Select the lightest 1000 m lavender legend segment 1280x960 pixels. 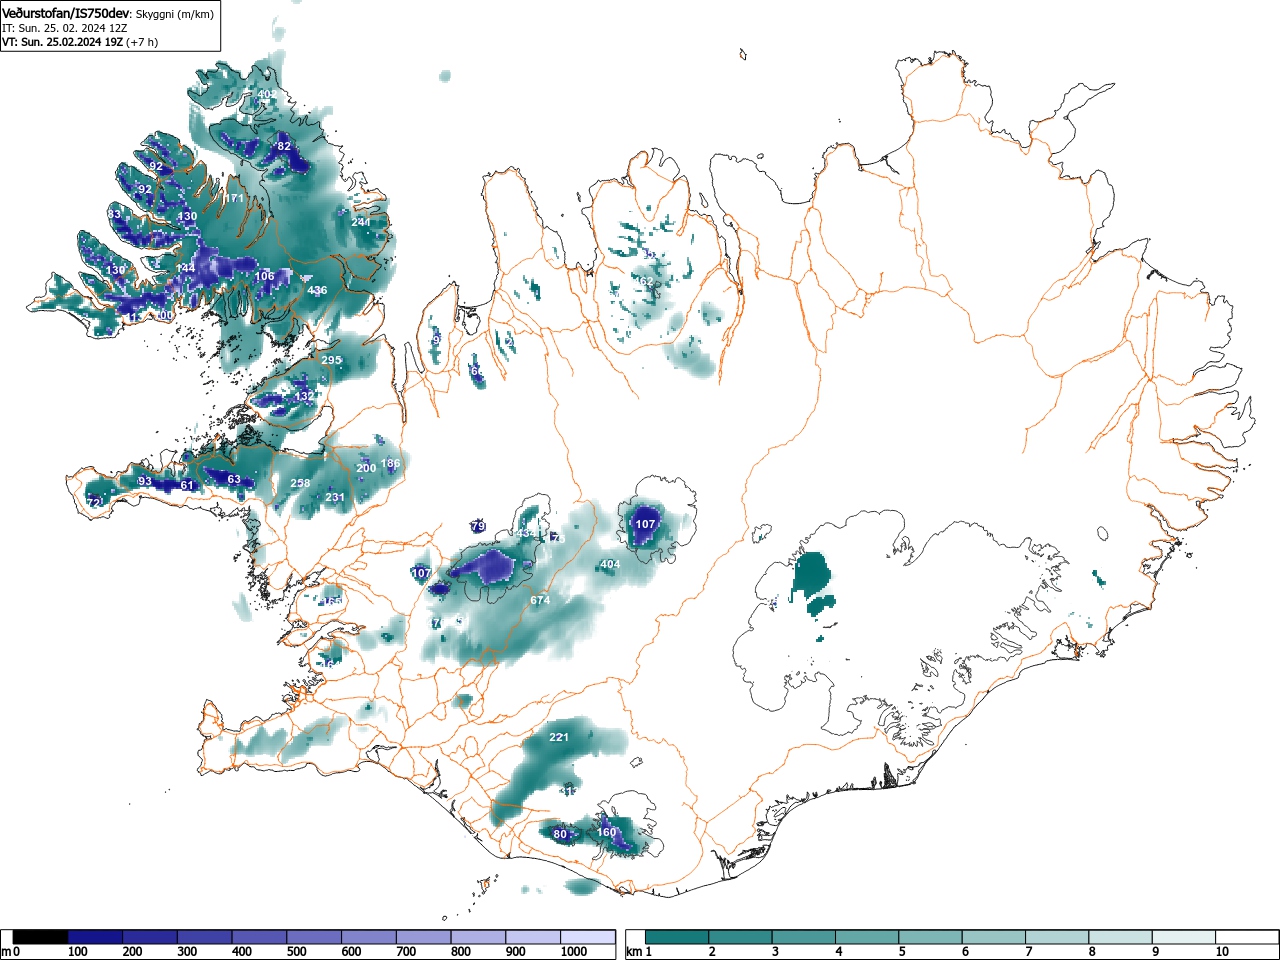tap(588, 937)
